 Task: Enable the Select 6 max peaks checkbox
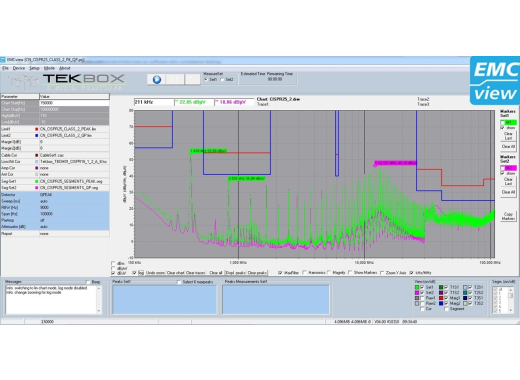click(179, 282)
